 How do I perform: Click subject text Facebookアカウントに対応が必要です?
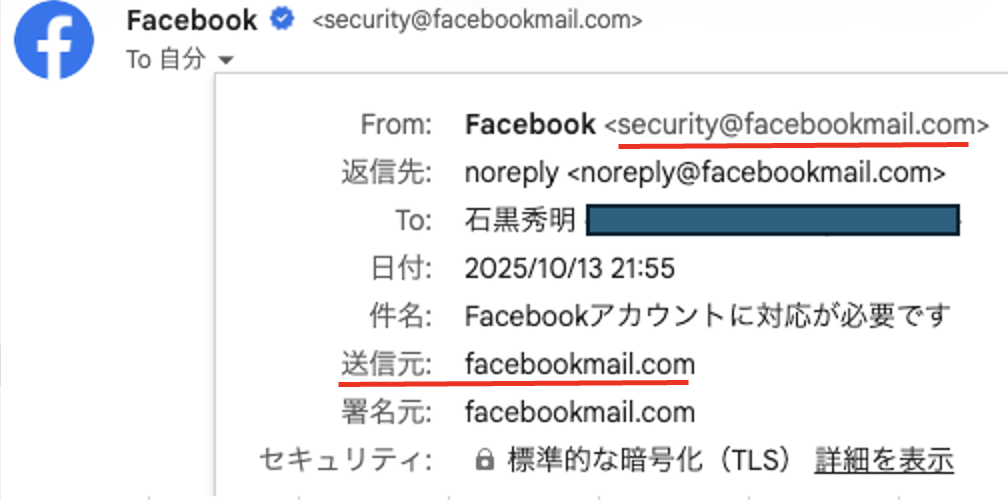(706, 316)
